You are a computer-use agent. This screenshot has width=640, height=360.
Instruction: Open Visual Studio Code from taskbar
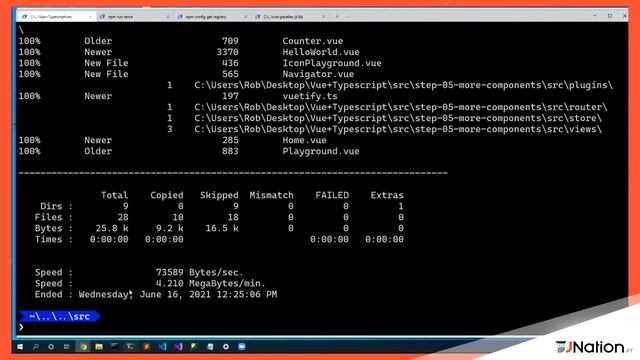(x=162, y=347)
